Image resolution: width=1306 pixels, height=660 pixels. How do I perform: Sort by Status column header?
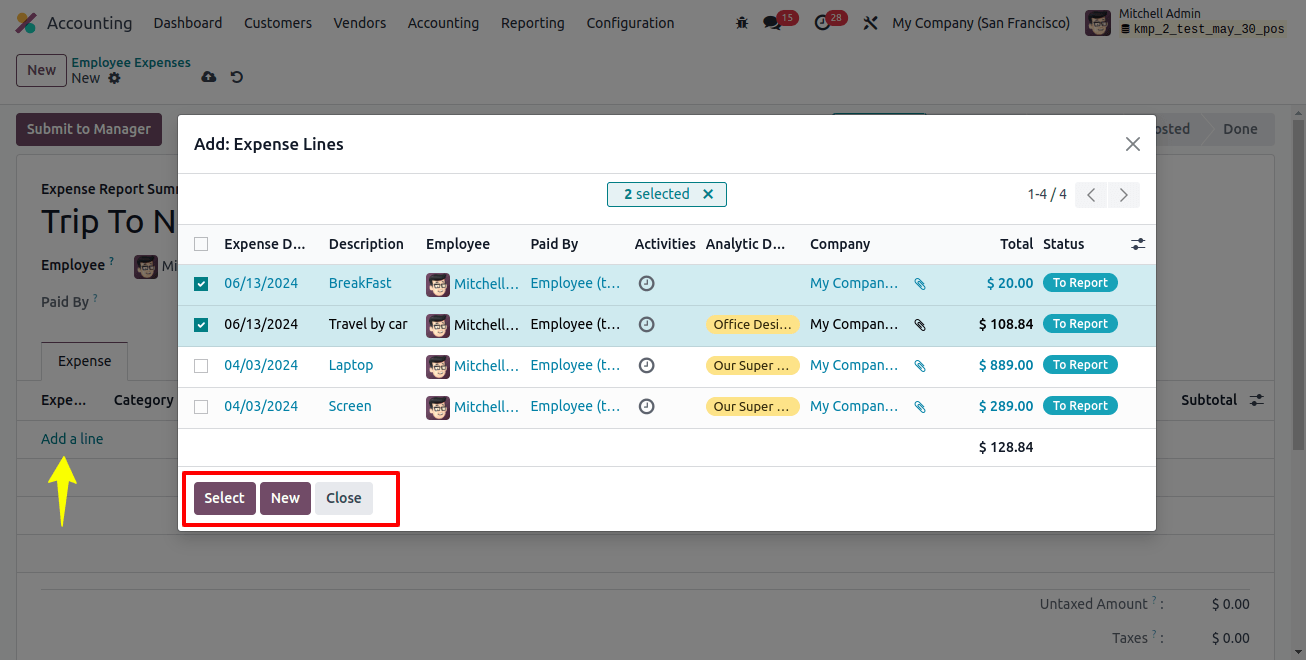click(x=1063, y=244)
